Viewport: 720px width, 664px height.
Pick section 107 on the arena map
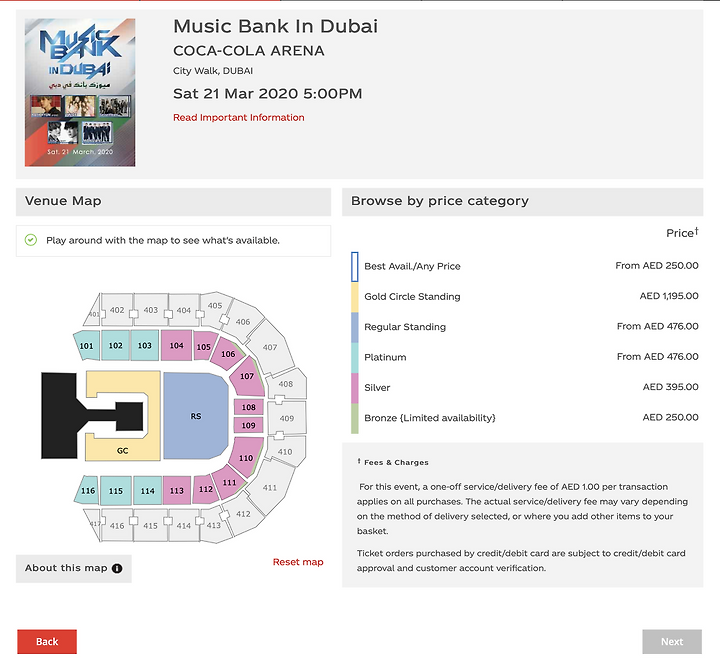(247, 376)
